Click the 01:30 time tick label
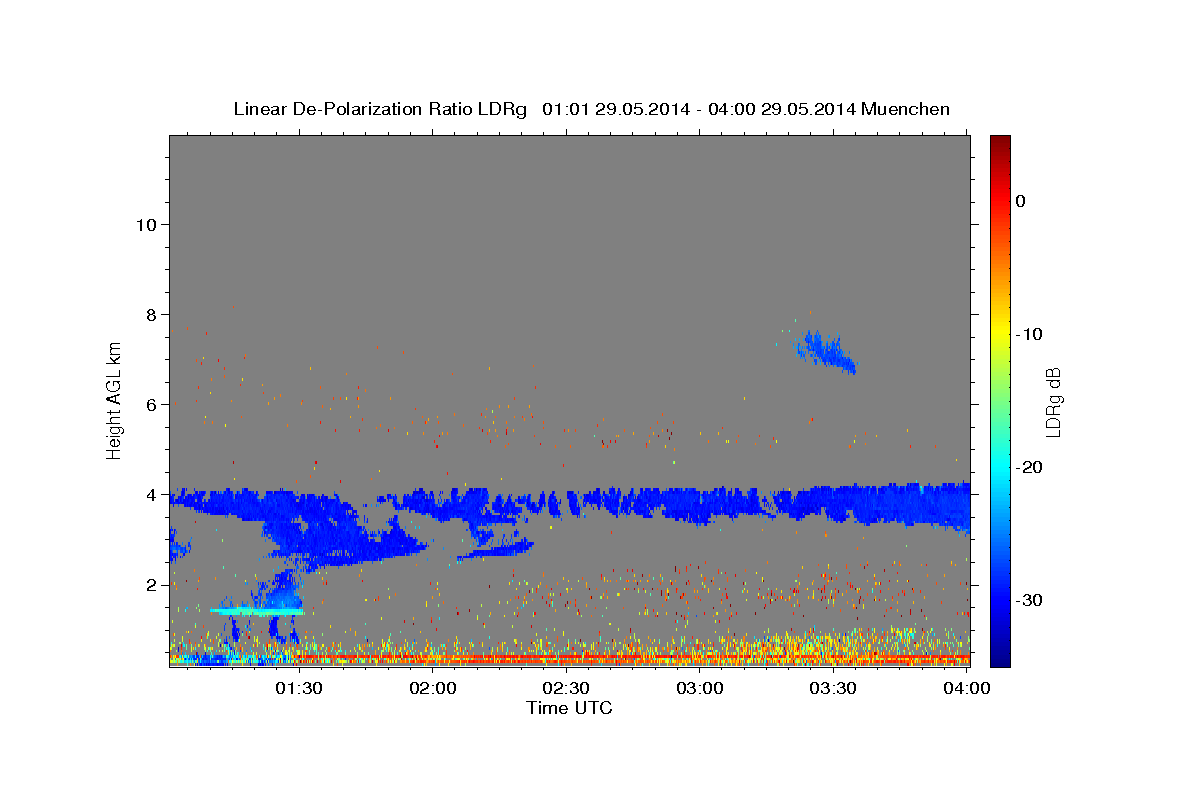Viewport: 1200px width, 800px height. pyautogui.click(x=299, y=689)
